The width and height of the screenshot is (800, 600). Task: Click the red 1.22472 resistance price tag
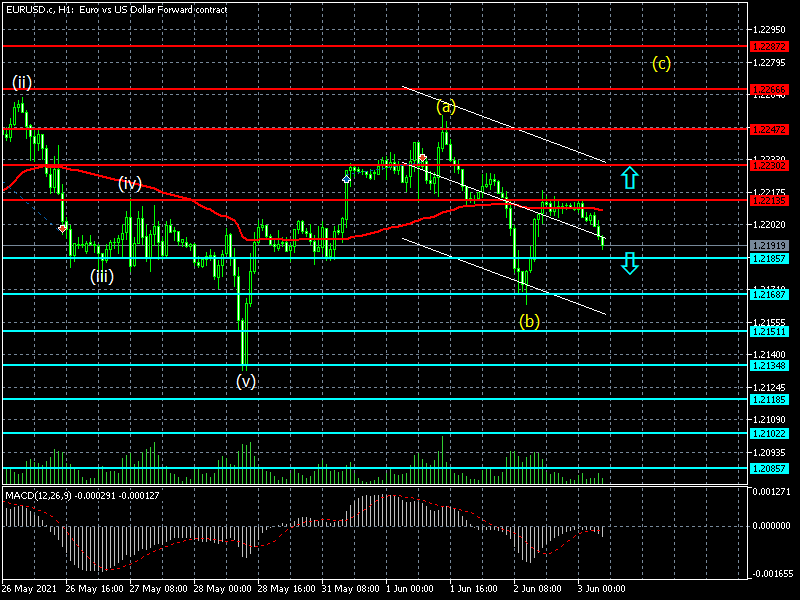point(770,130)
